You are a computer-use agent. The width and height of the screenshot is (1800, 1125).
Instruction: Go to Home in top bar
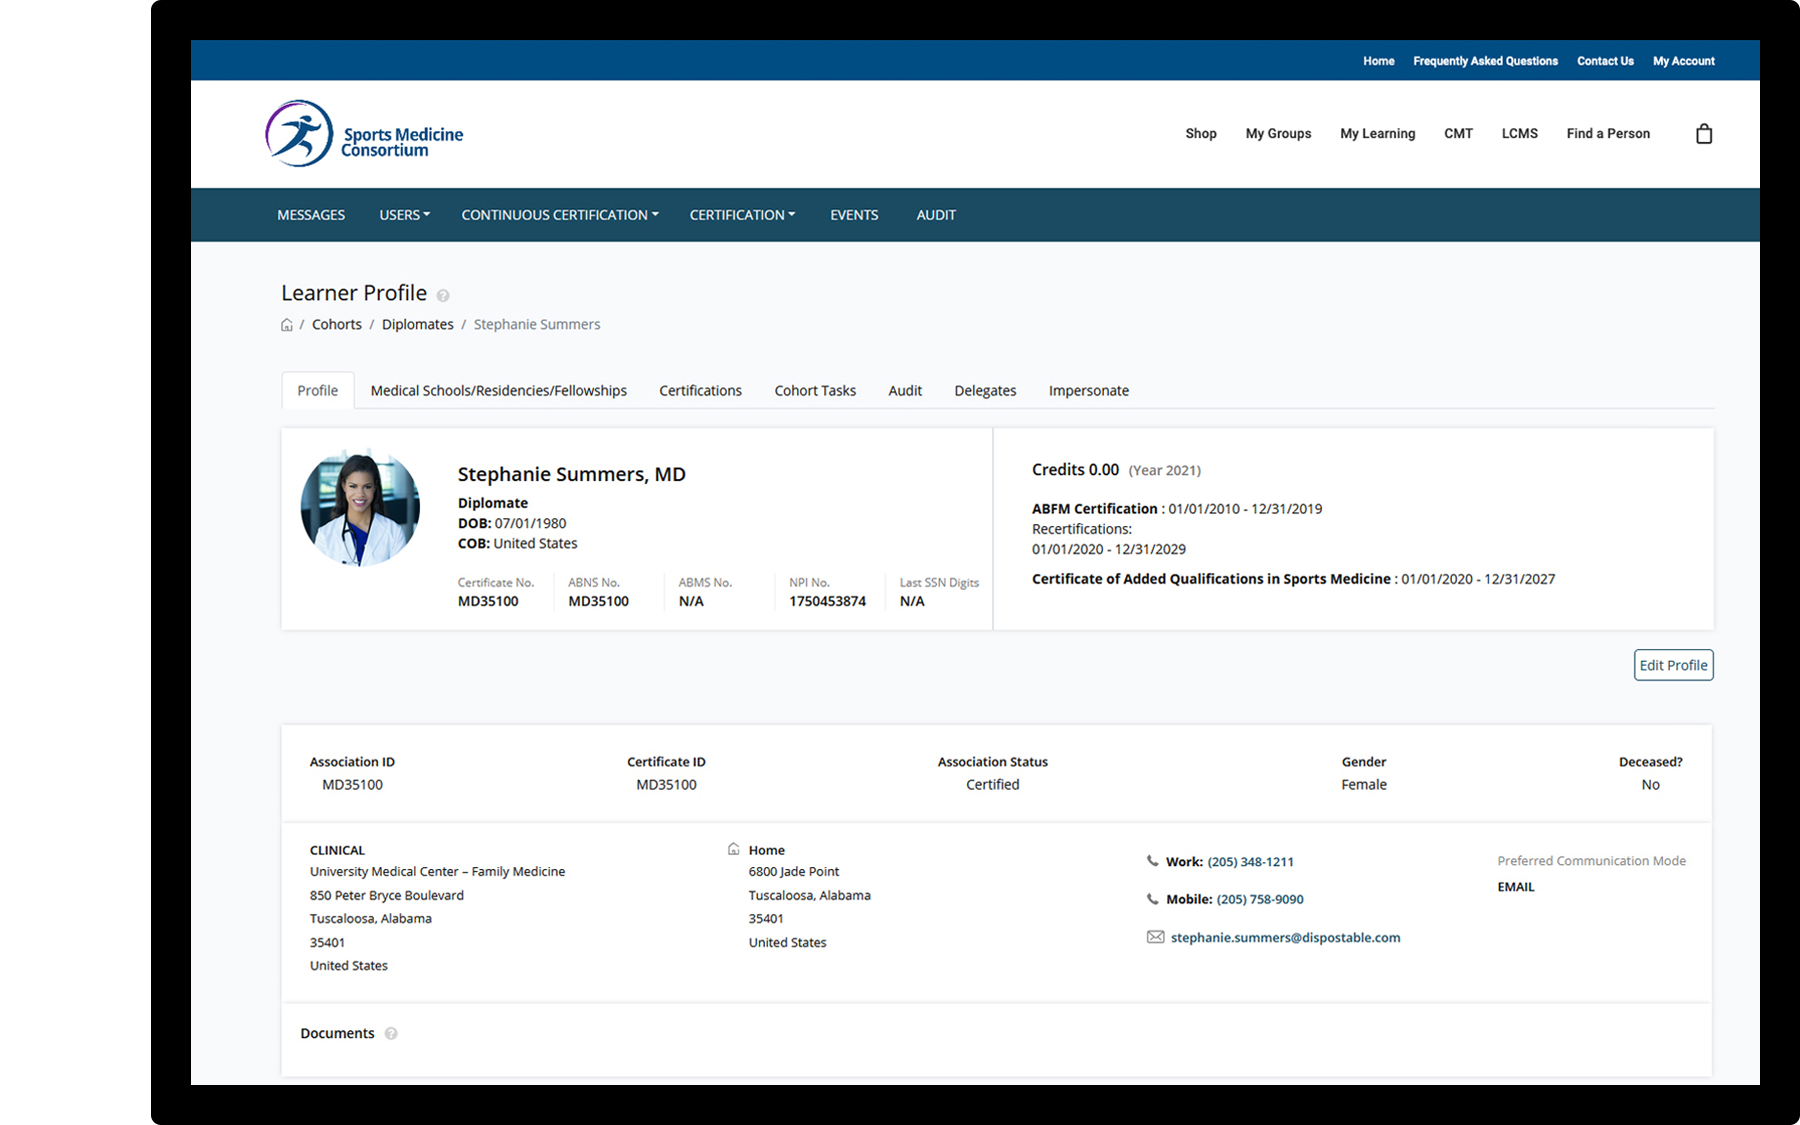click(x=1378, y=61)
